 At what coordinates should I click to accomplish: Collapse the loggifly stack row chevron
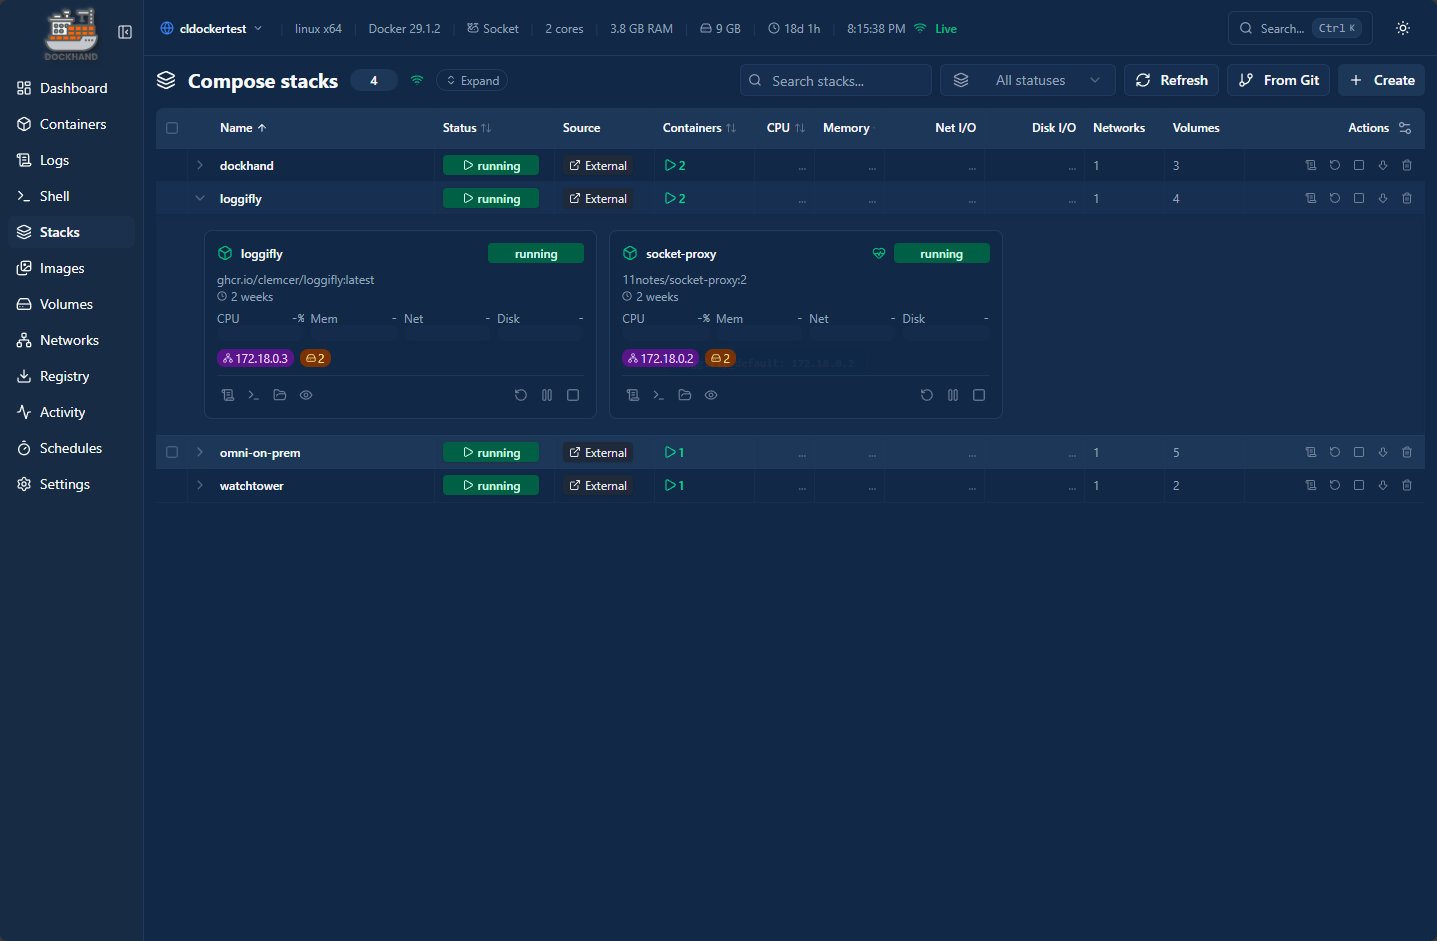click(x=199, y=198)
